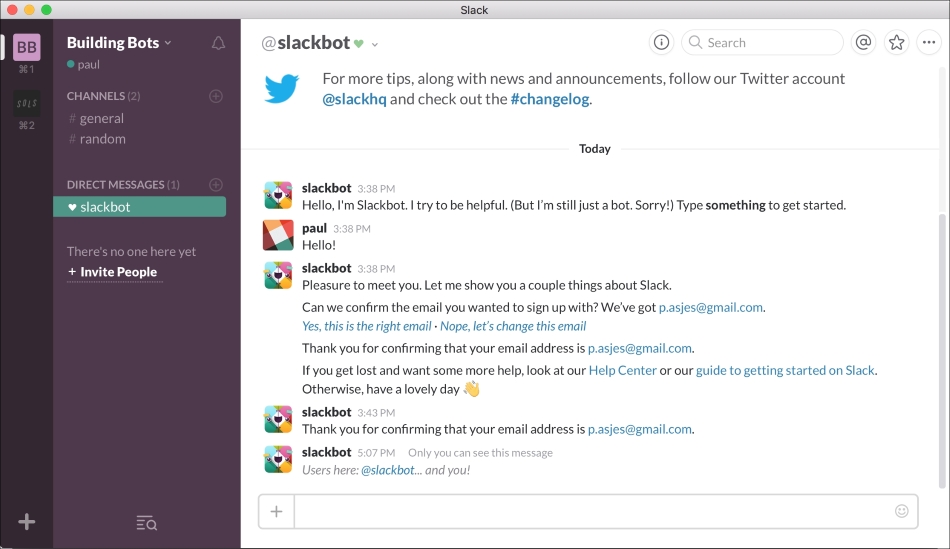The image size is (950, 549).
Task: Click slackbot avatar on 5:07 PM message
Action: click(278, 459)
